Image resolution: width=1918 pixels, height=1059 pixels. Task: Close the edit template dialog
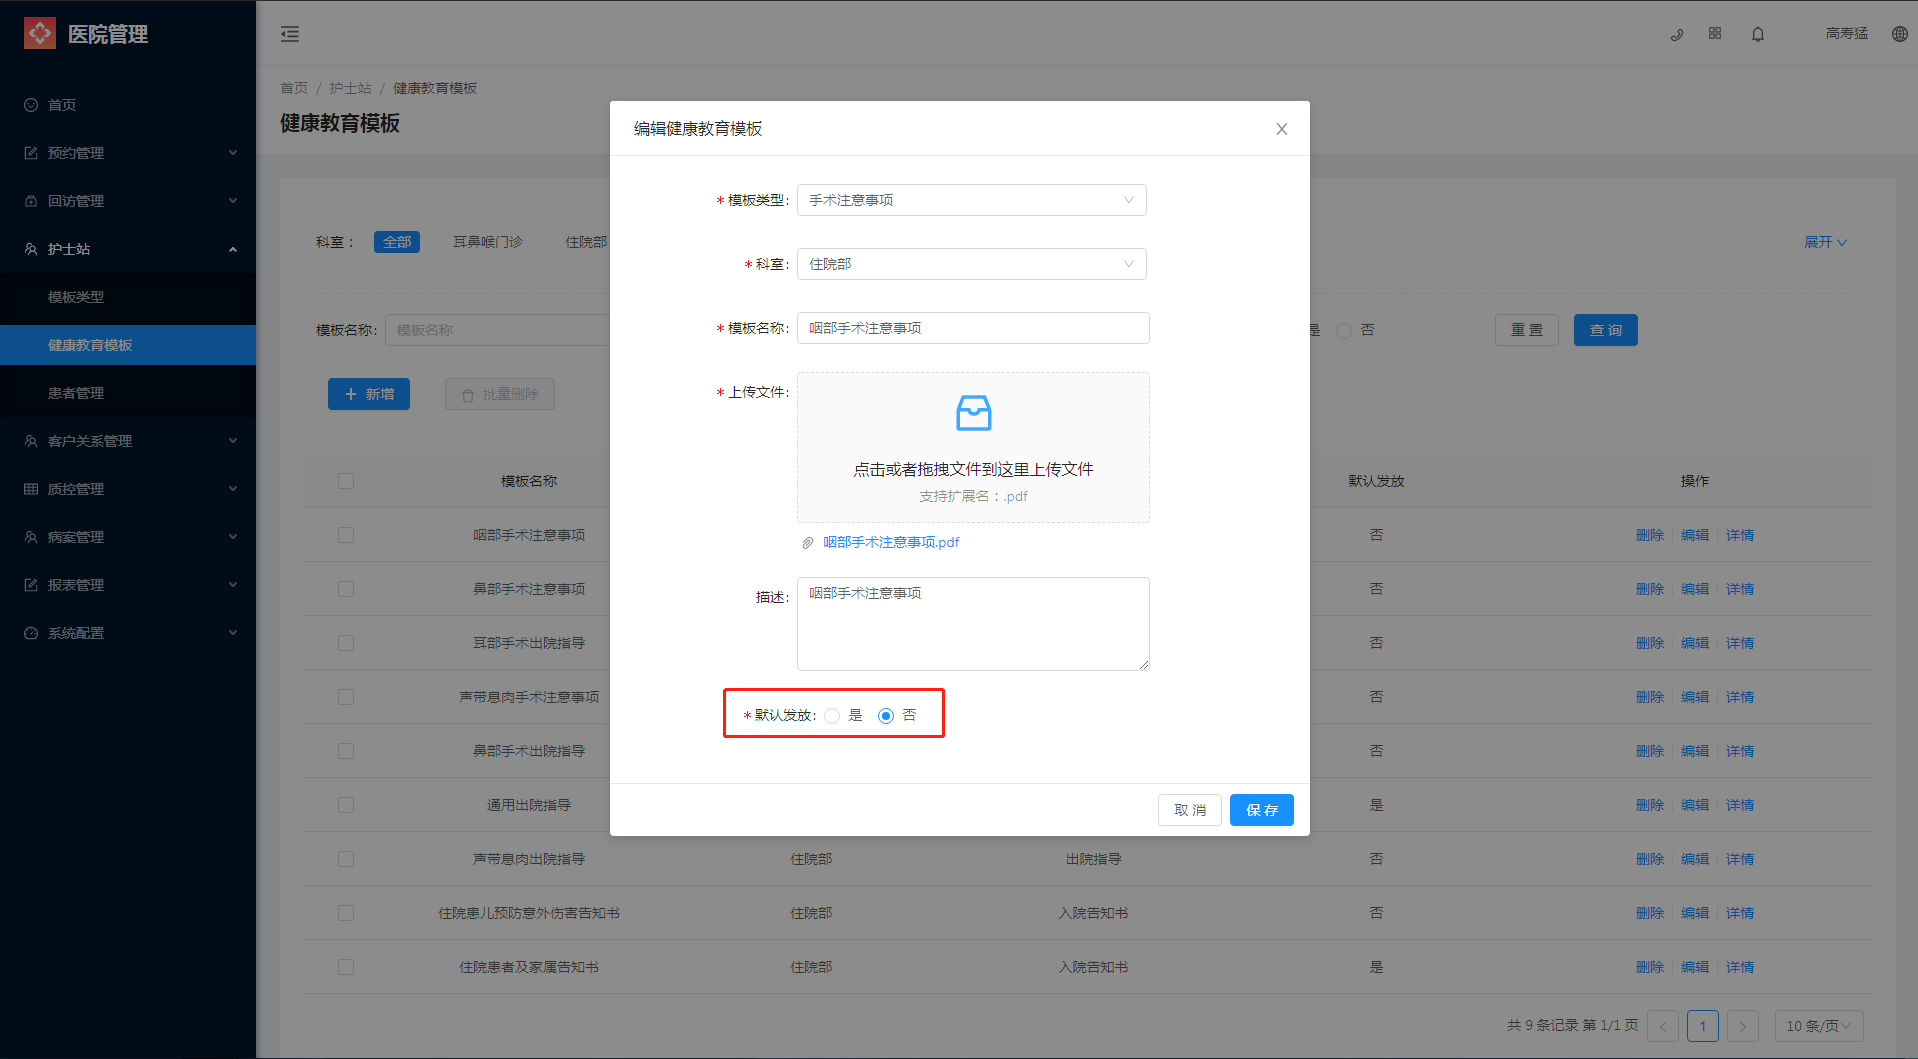coord(1282,129)
